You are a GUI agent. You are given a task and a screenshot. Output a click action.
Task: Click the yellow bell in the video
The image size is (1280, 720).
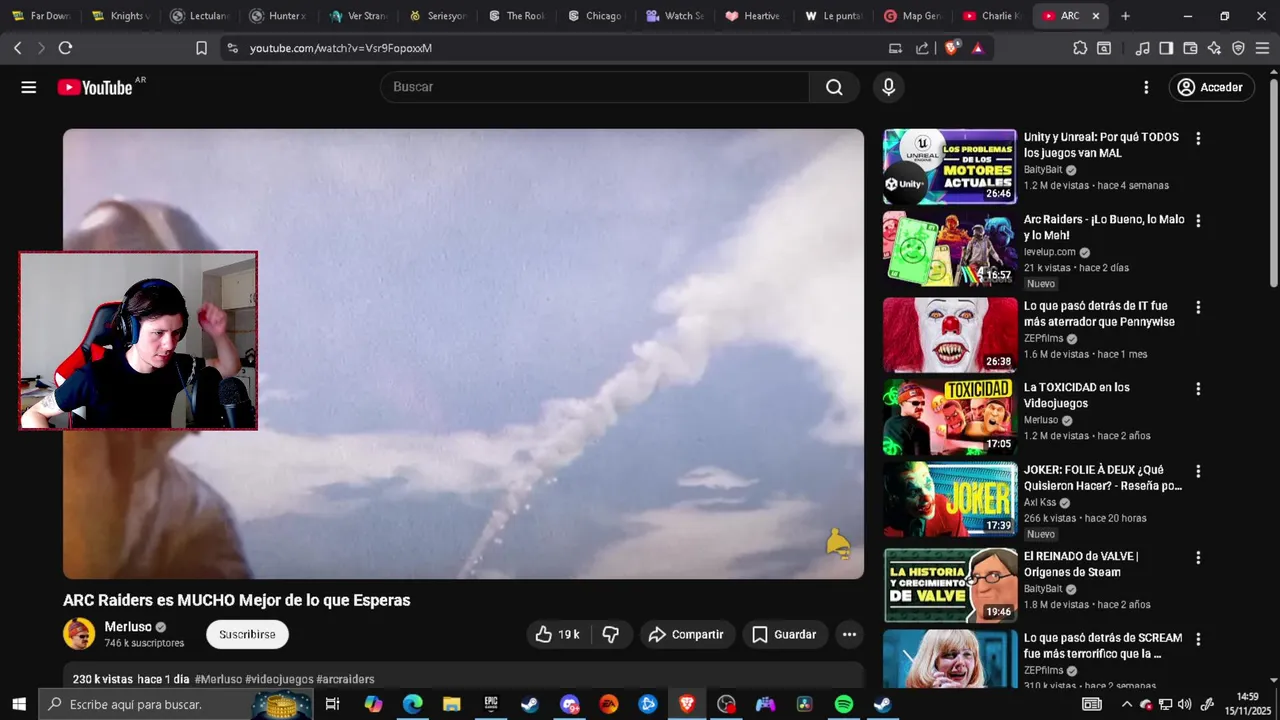tap(838, 543)
